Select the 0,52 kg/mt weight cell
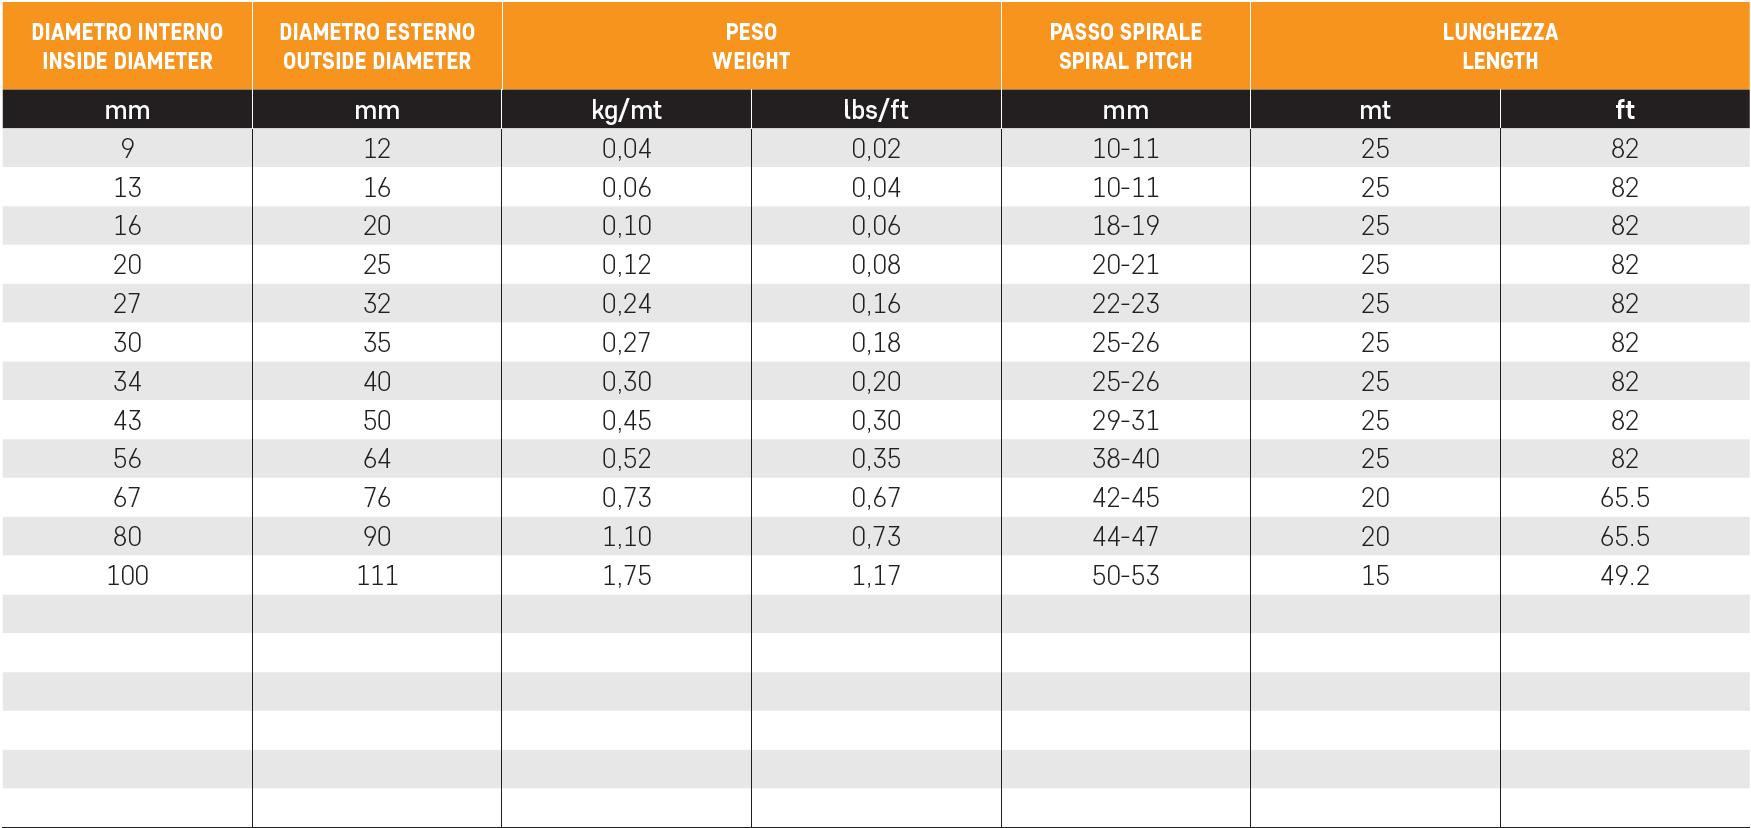This screenshot has width=1751, height=828. coord(626,459)
